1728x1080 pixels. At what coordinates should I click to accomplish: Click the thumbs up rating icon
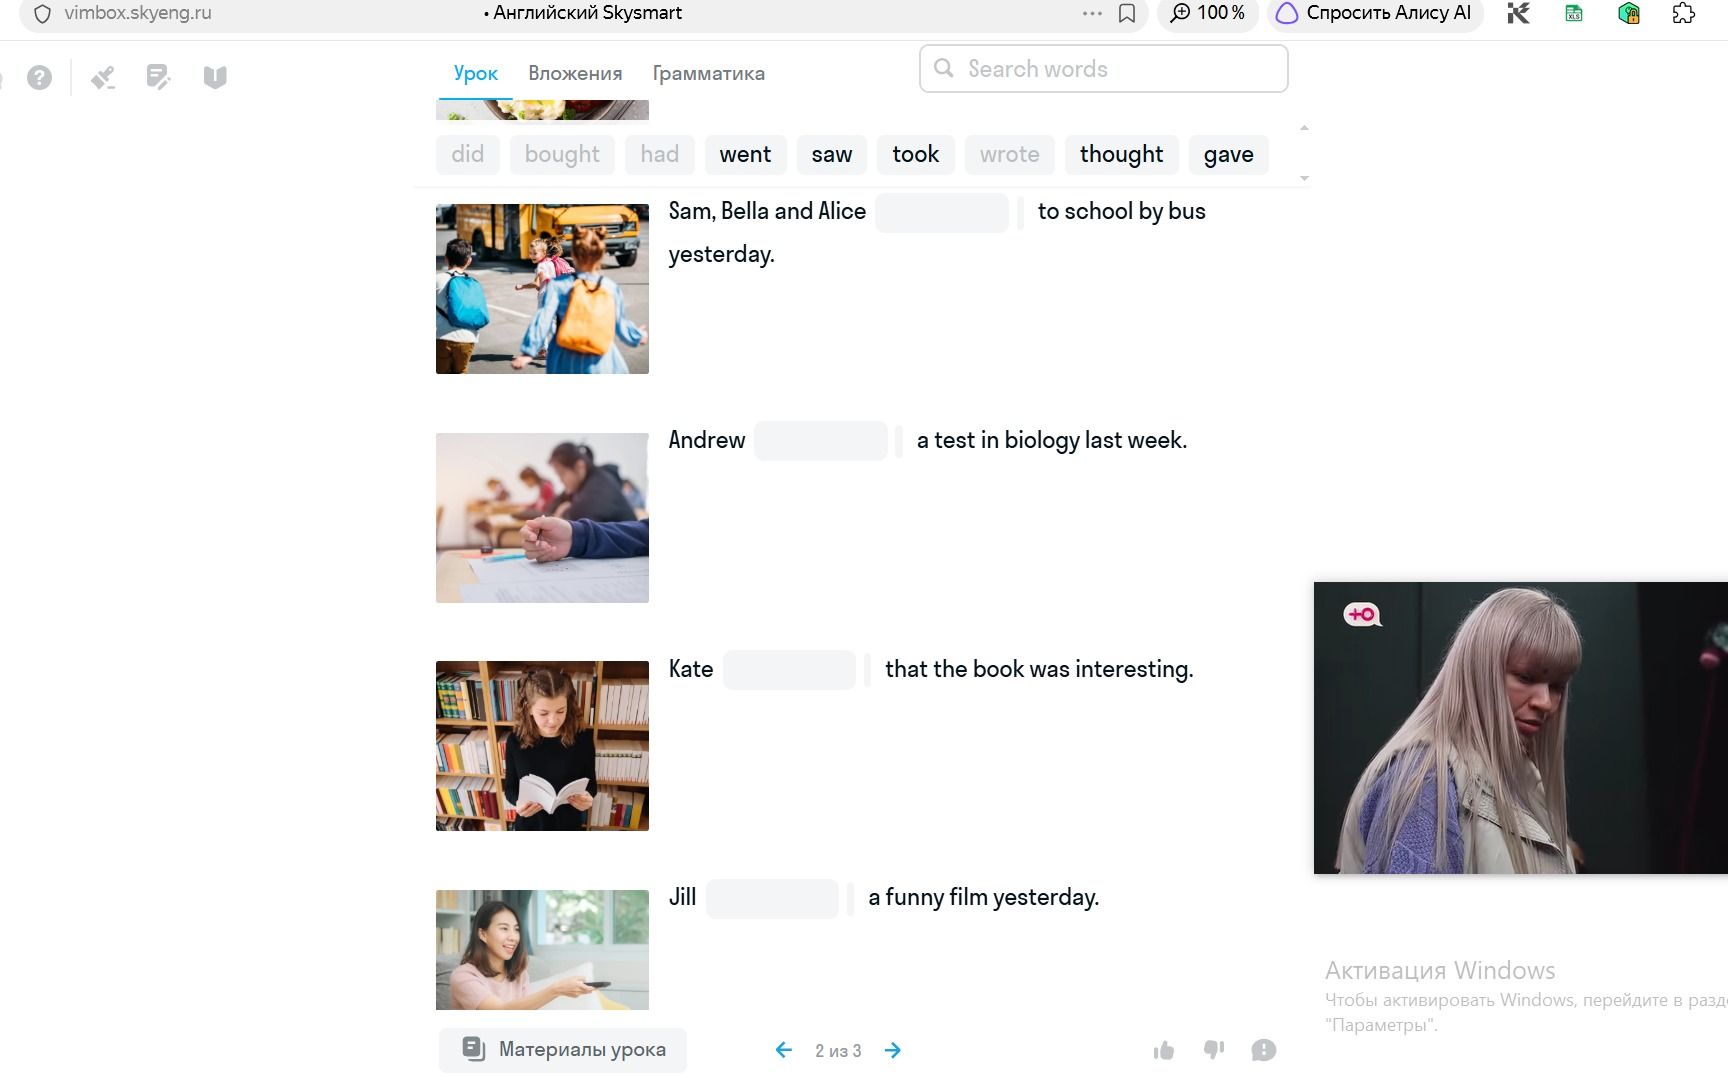point(1164,1050)
